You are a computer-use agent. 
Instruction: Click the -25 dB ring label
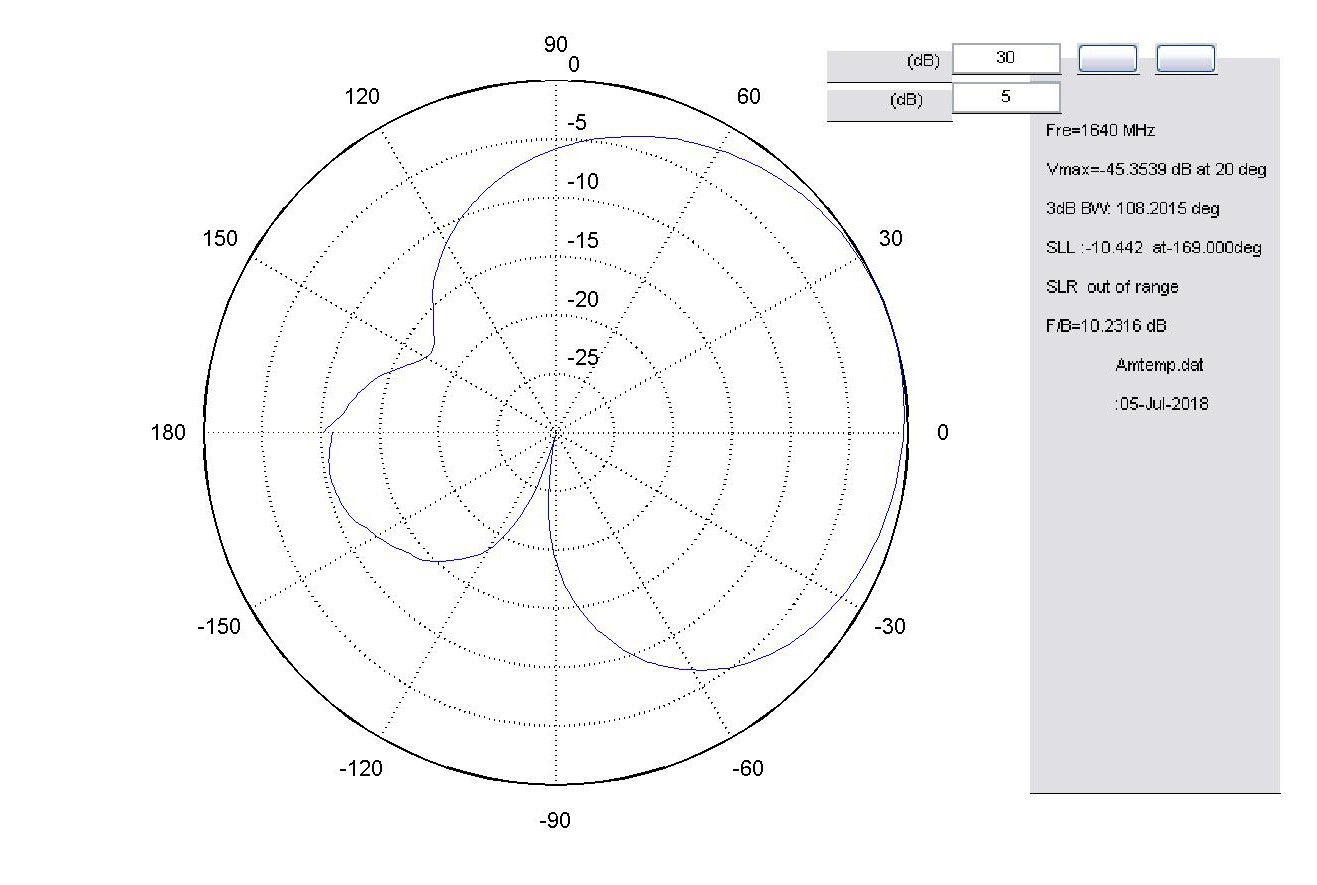click(x=585, y=358)
